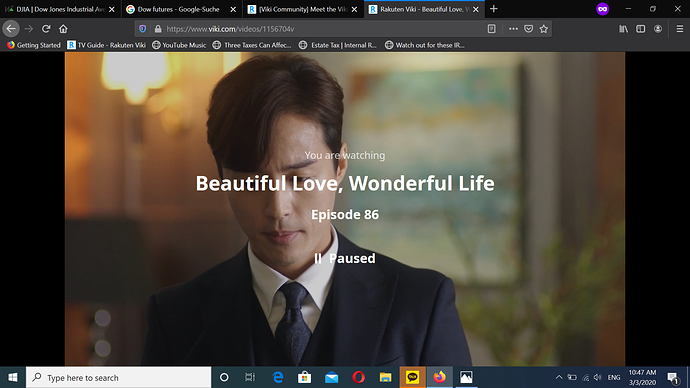Open TV Guide - Rakuten Viki bookmark
Image resolution: width=690 pixels, height=388 pixels.
coord(106,45)
